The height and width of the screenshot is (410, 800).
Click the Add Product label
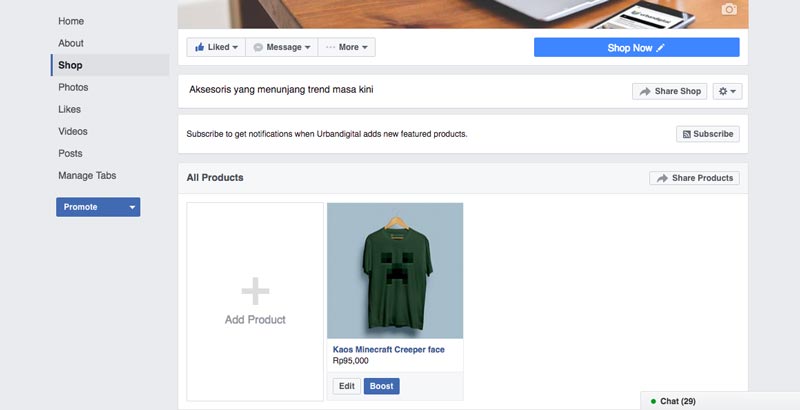(255, 320)
